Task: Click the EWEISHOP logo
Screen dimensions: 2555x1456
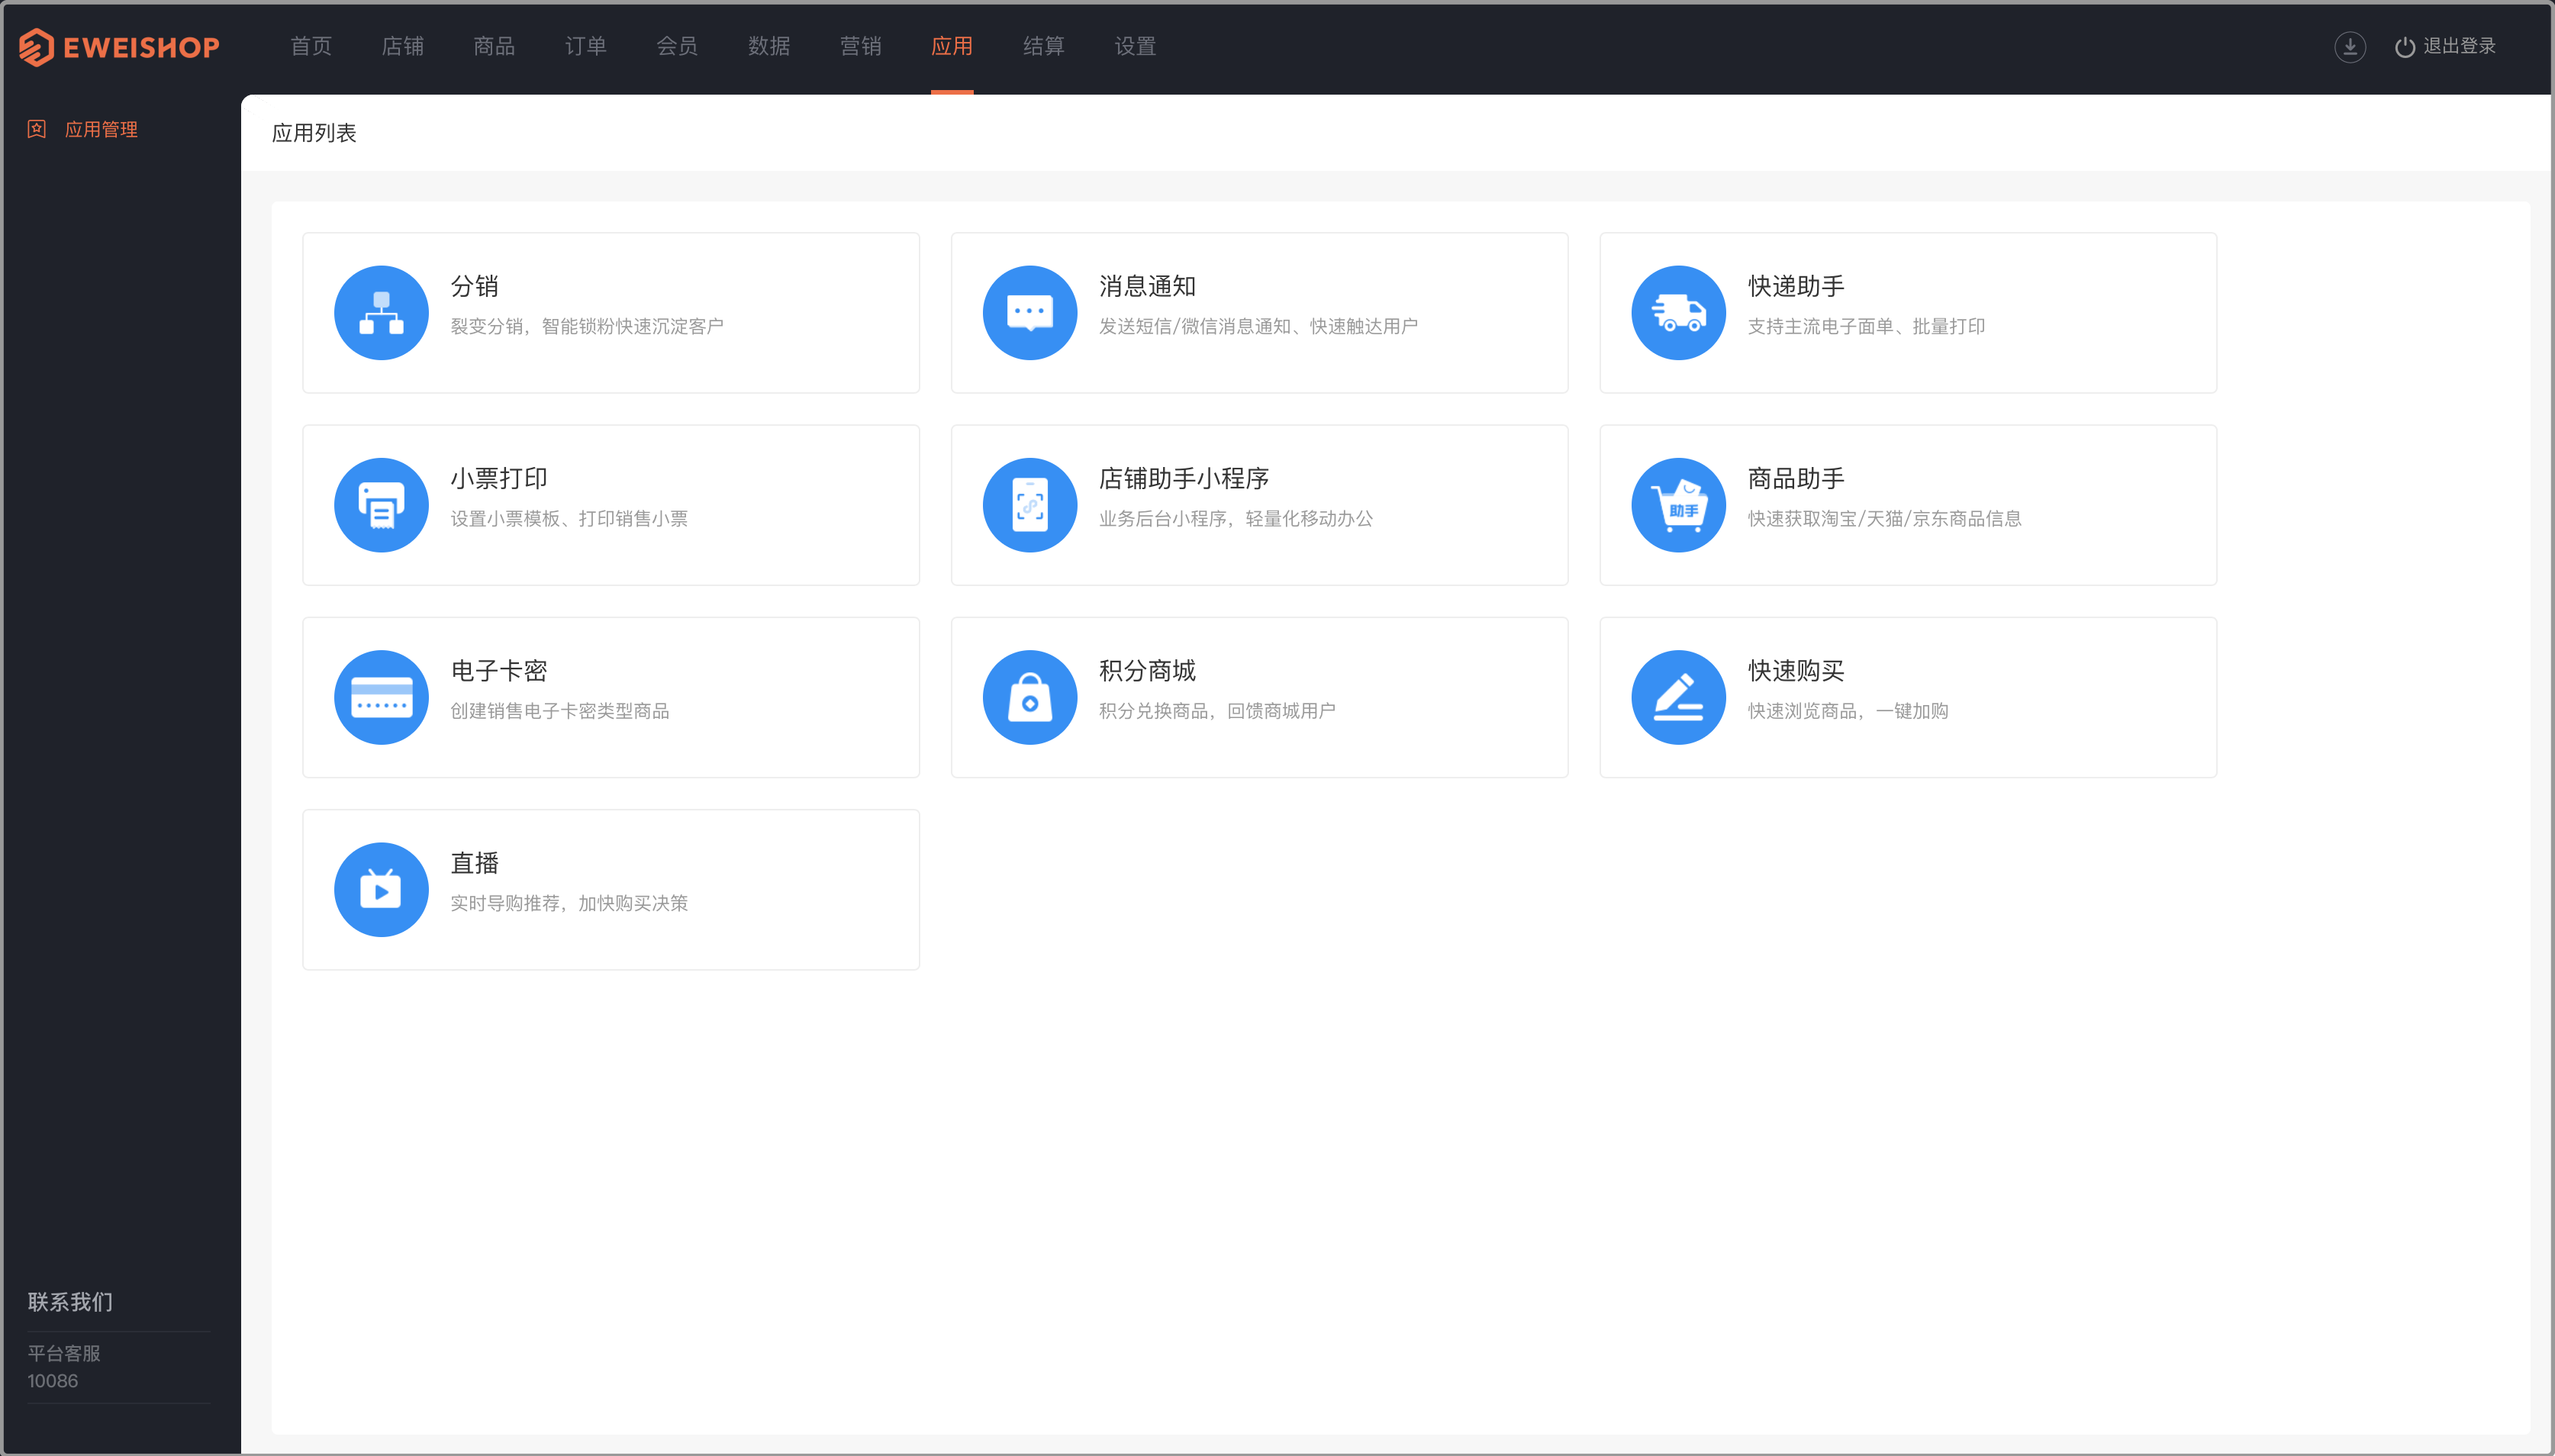Action: (x=119, y=47)
